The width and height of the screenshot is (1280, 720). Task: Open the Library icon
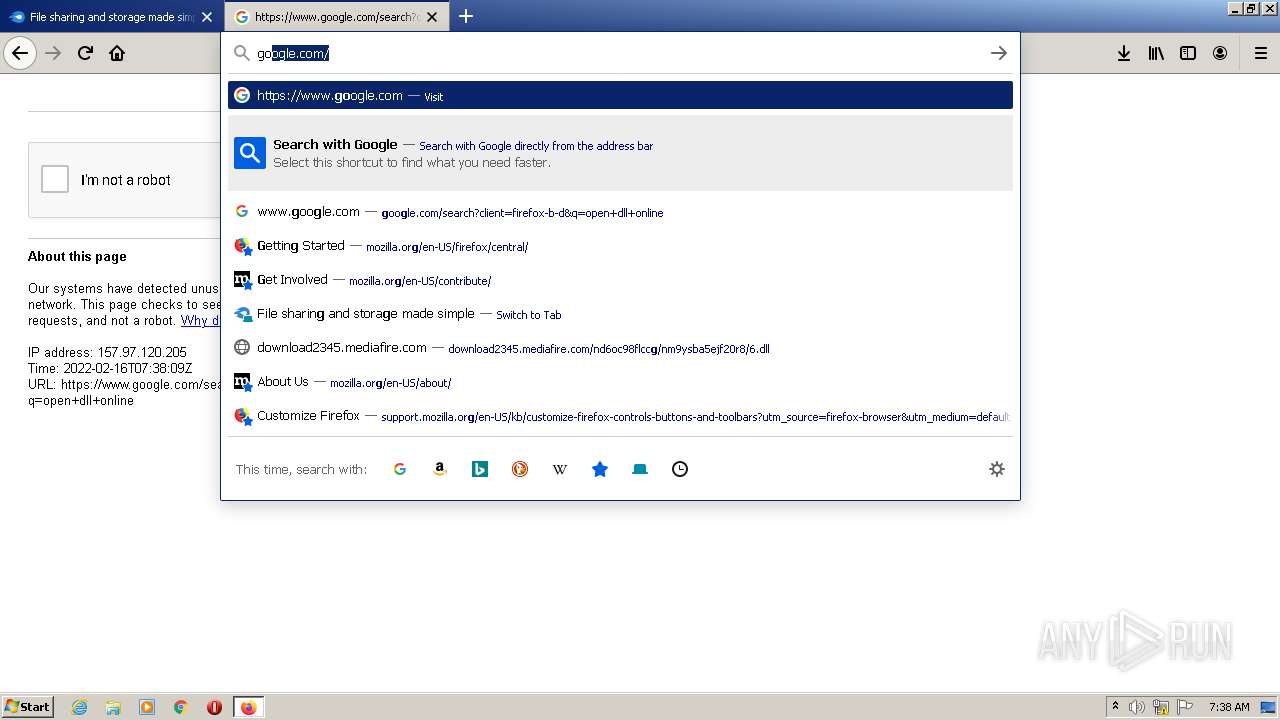pyautogui.click(x=1156, y=53)
